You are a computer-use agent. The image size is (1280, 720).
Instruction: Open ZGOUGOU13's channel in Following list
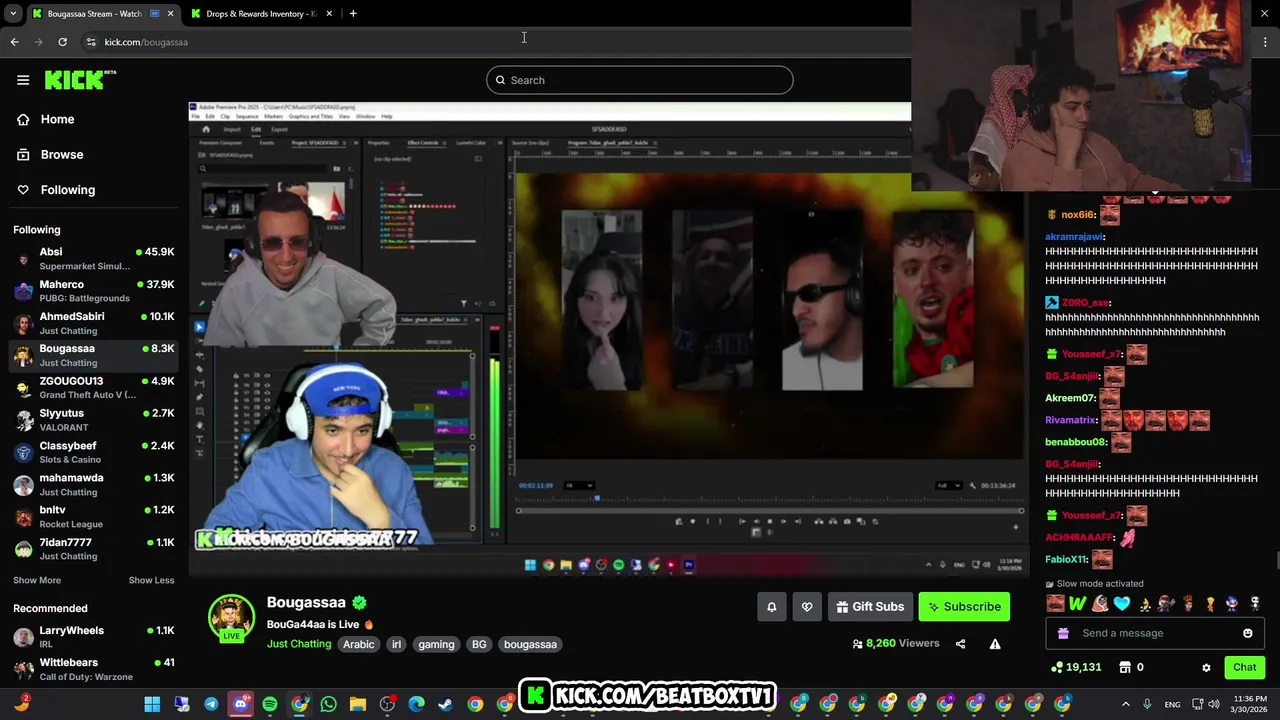[x=94, y=388]
